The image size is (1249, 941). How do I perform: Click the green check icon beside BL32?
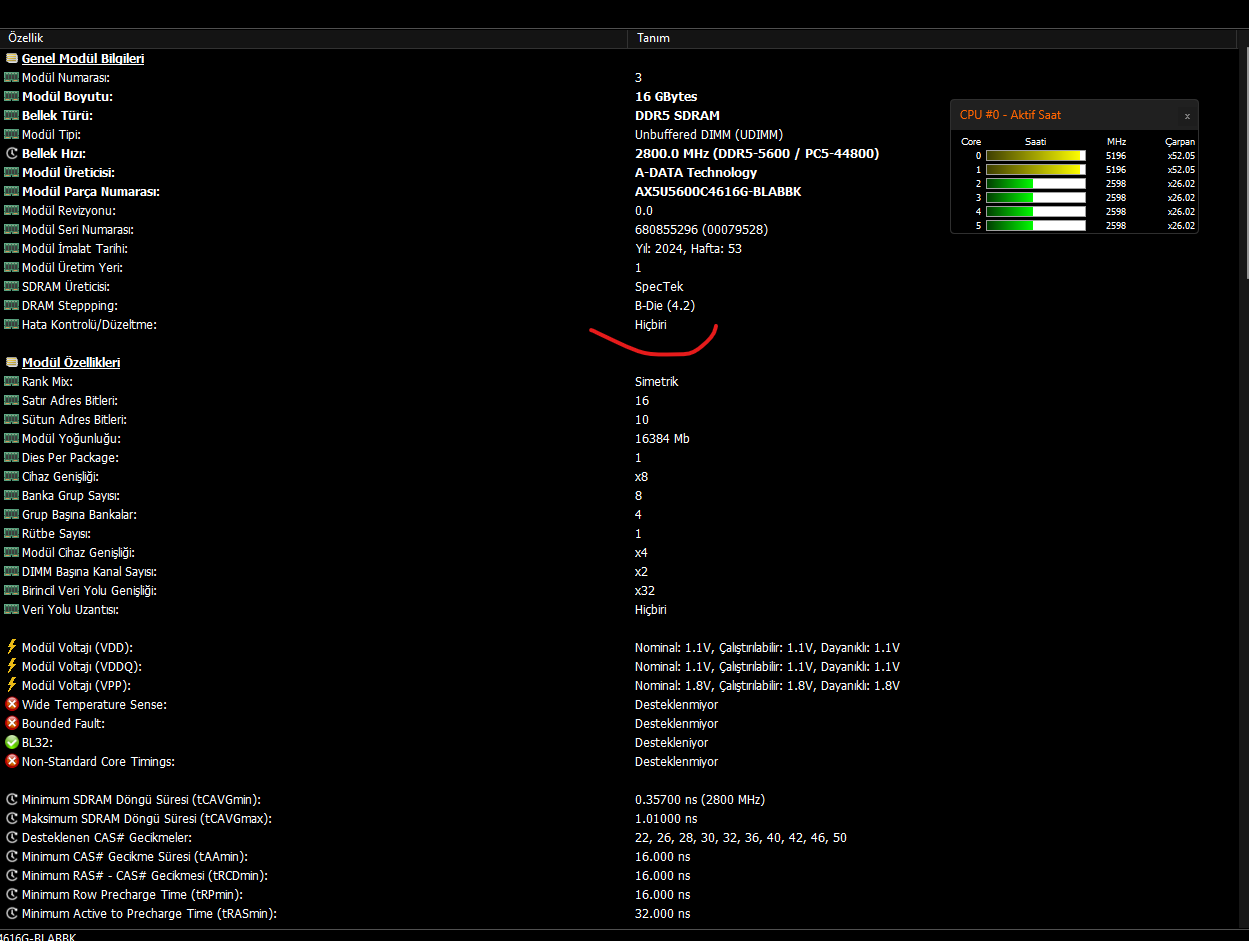click(x=12, y=742)
